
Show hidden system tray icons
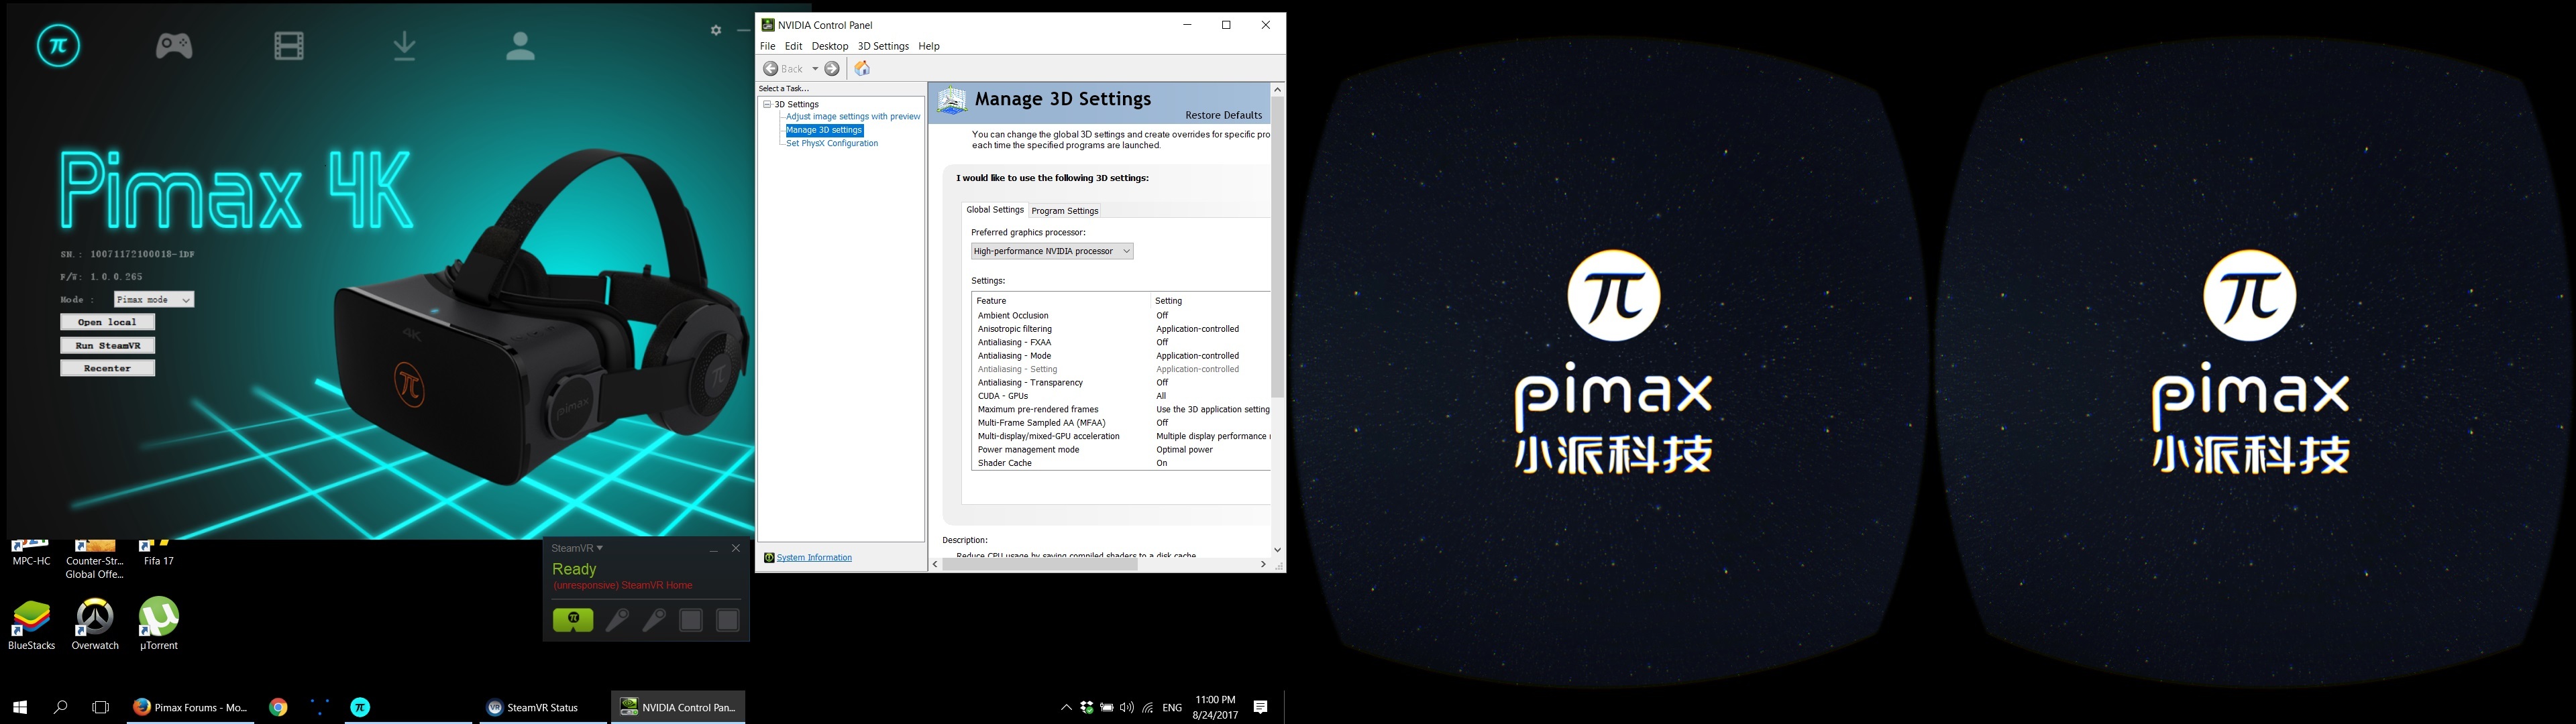click(1066, 707)
